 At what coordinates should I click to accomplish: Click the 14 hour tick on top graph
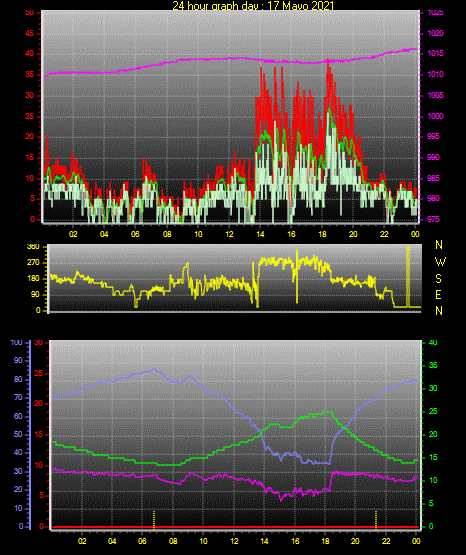click(260, 234)
